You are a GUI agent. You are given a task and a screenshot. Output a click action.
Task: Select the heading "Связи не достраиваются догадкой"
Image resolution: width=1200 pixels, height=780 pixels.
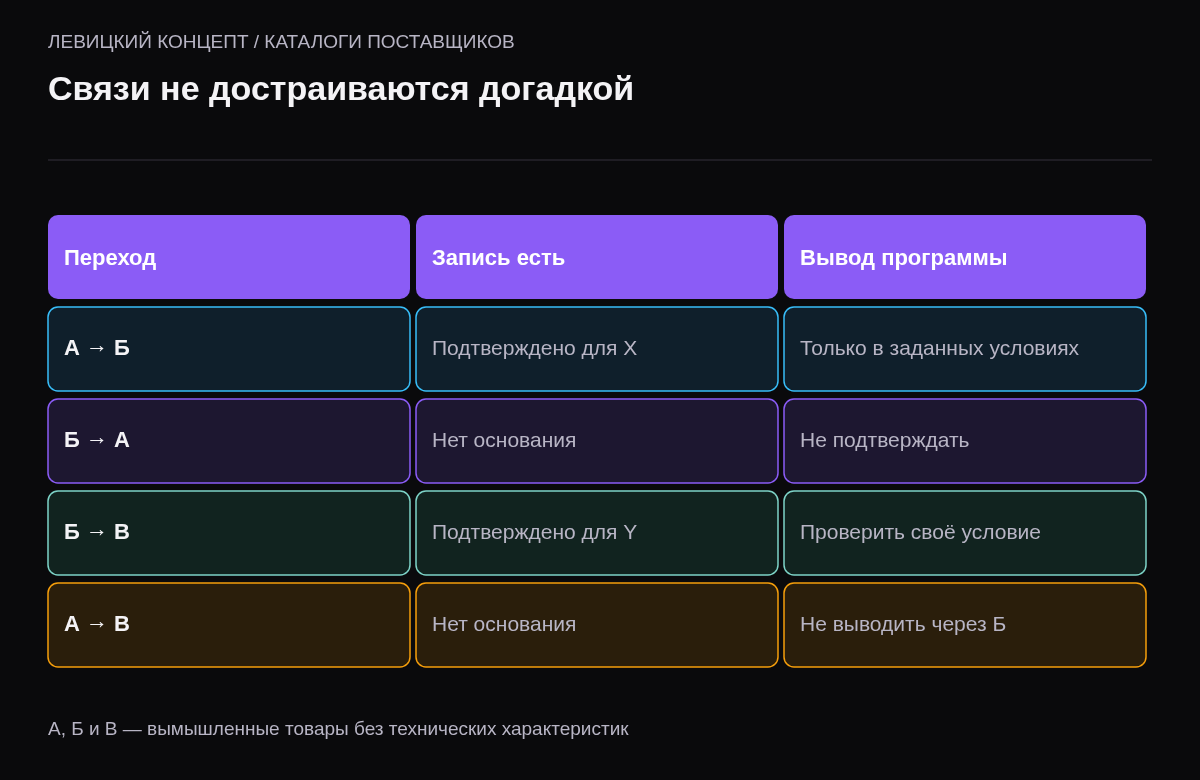tap(341, 89)
